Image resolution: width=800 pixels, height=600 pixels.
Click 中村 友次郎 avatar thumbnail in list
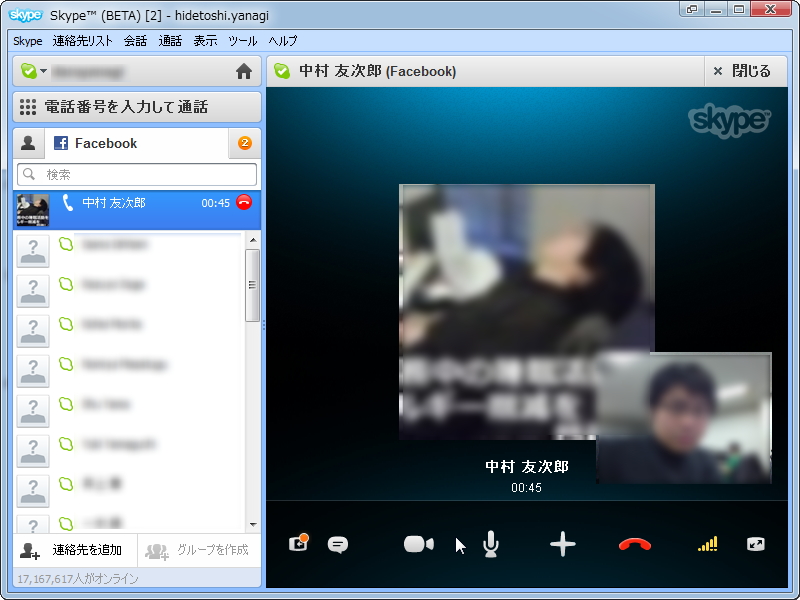click(x=33, y=210)
